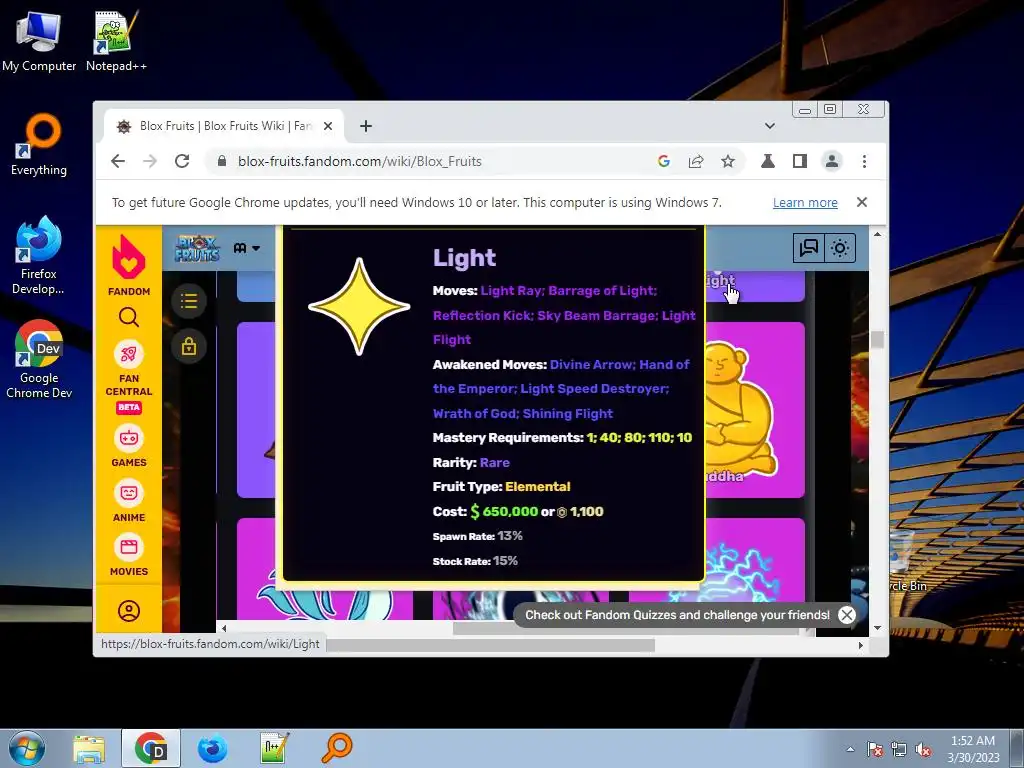Screen dimensions: 1024x768
Task: Open the Rare rarity link
Action: [494, 462]
